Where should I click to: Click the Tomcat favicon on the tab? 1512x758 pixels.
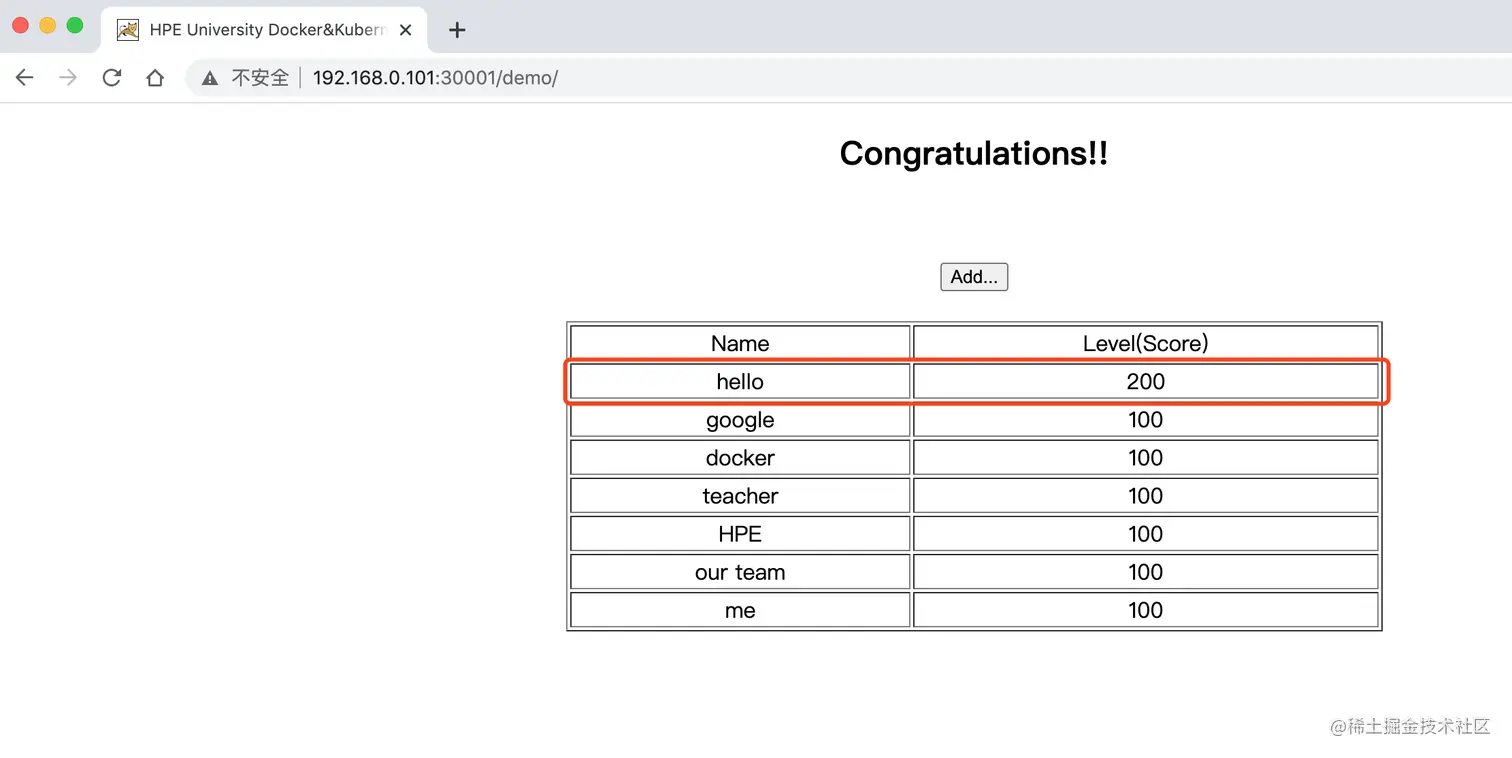[x=128, y=30]
